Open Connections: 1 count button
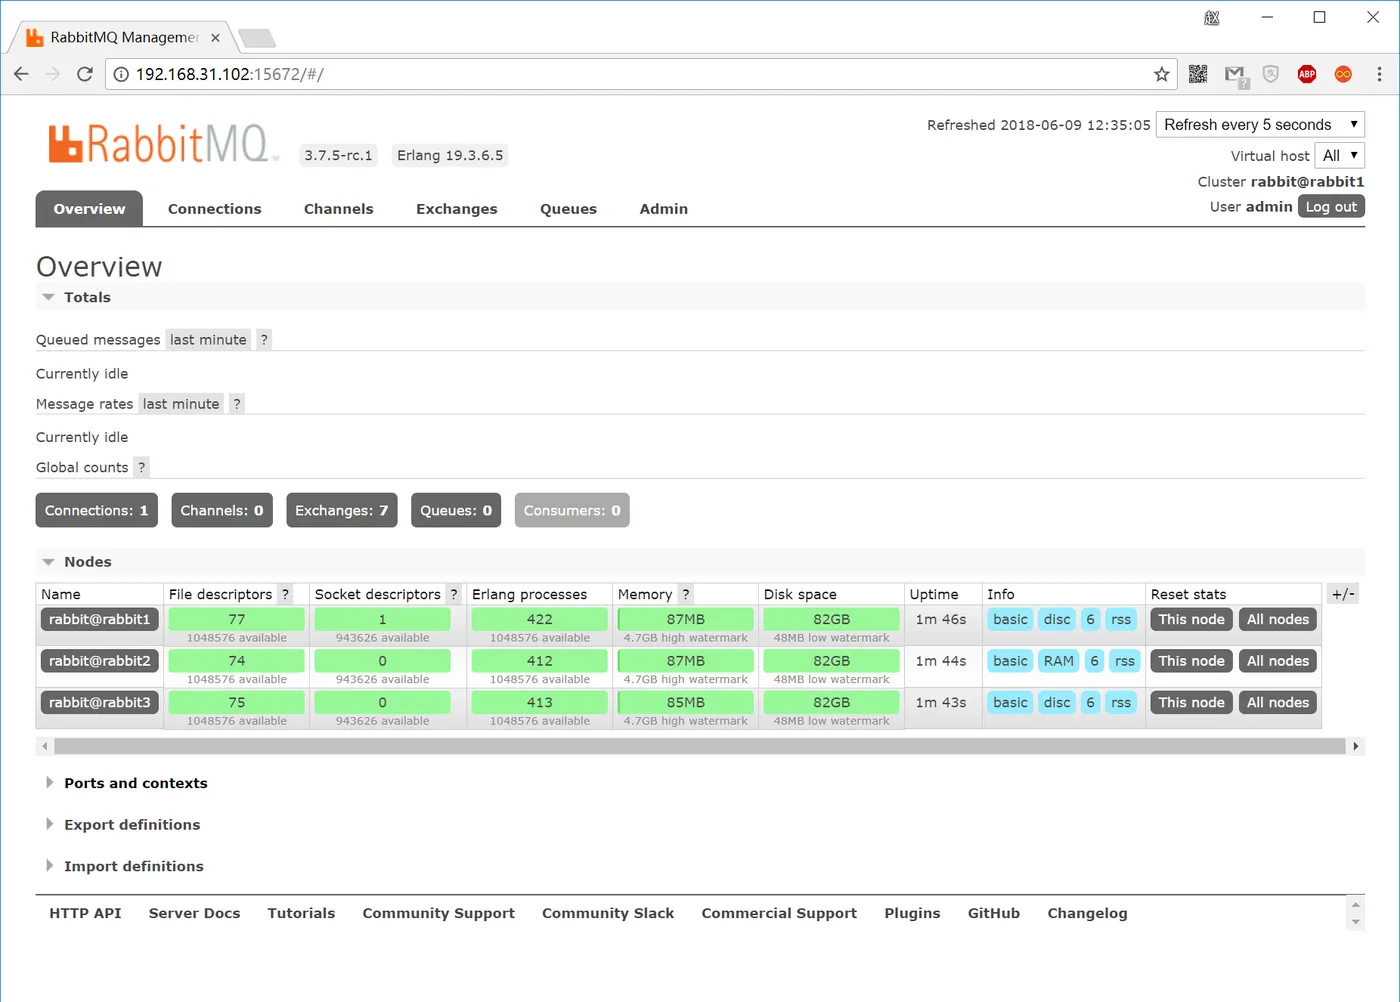Viewport: 1400px width, 1002px height. (96, 510)
